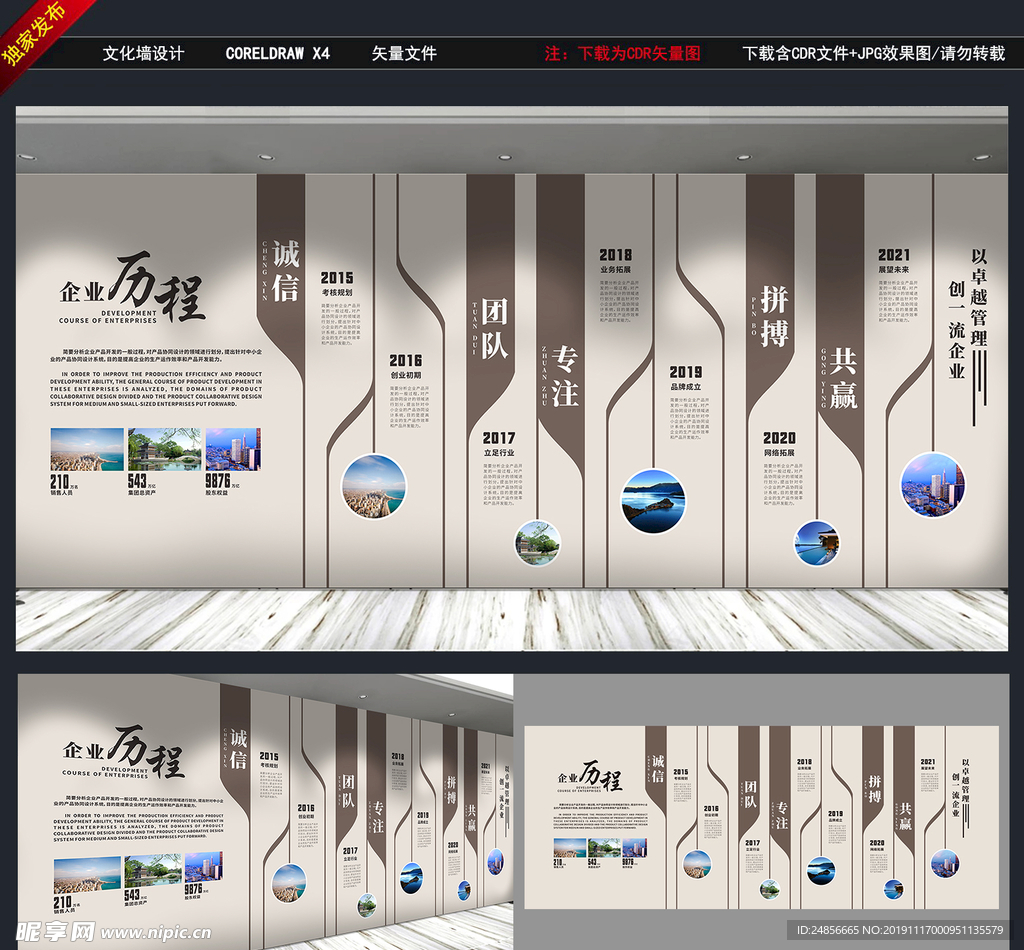Screen dimensions: 1024x950
Task: Click the circular city photo below 2021 on large wall
Action: 932,484
